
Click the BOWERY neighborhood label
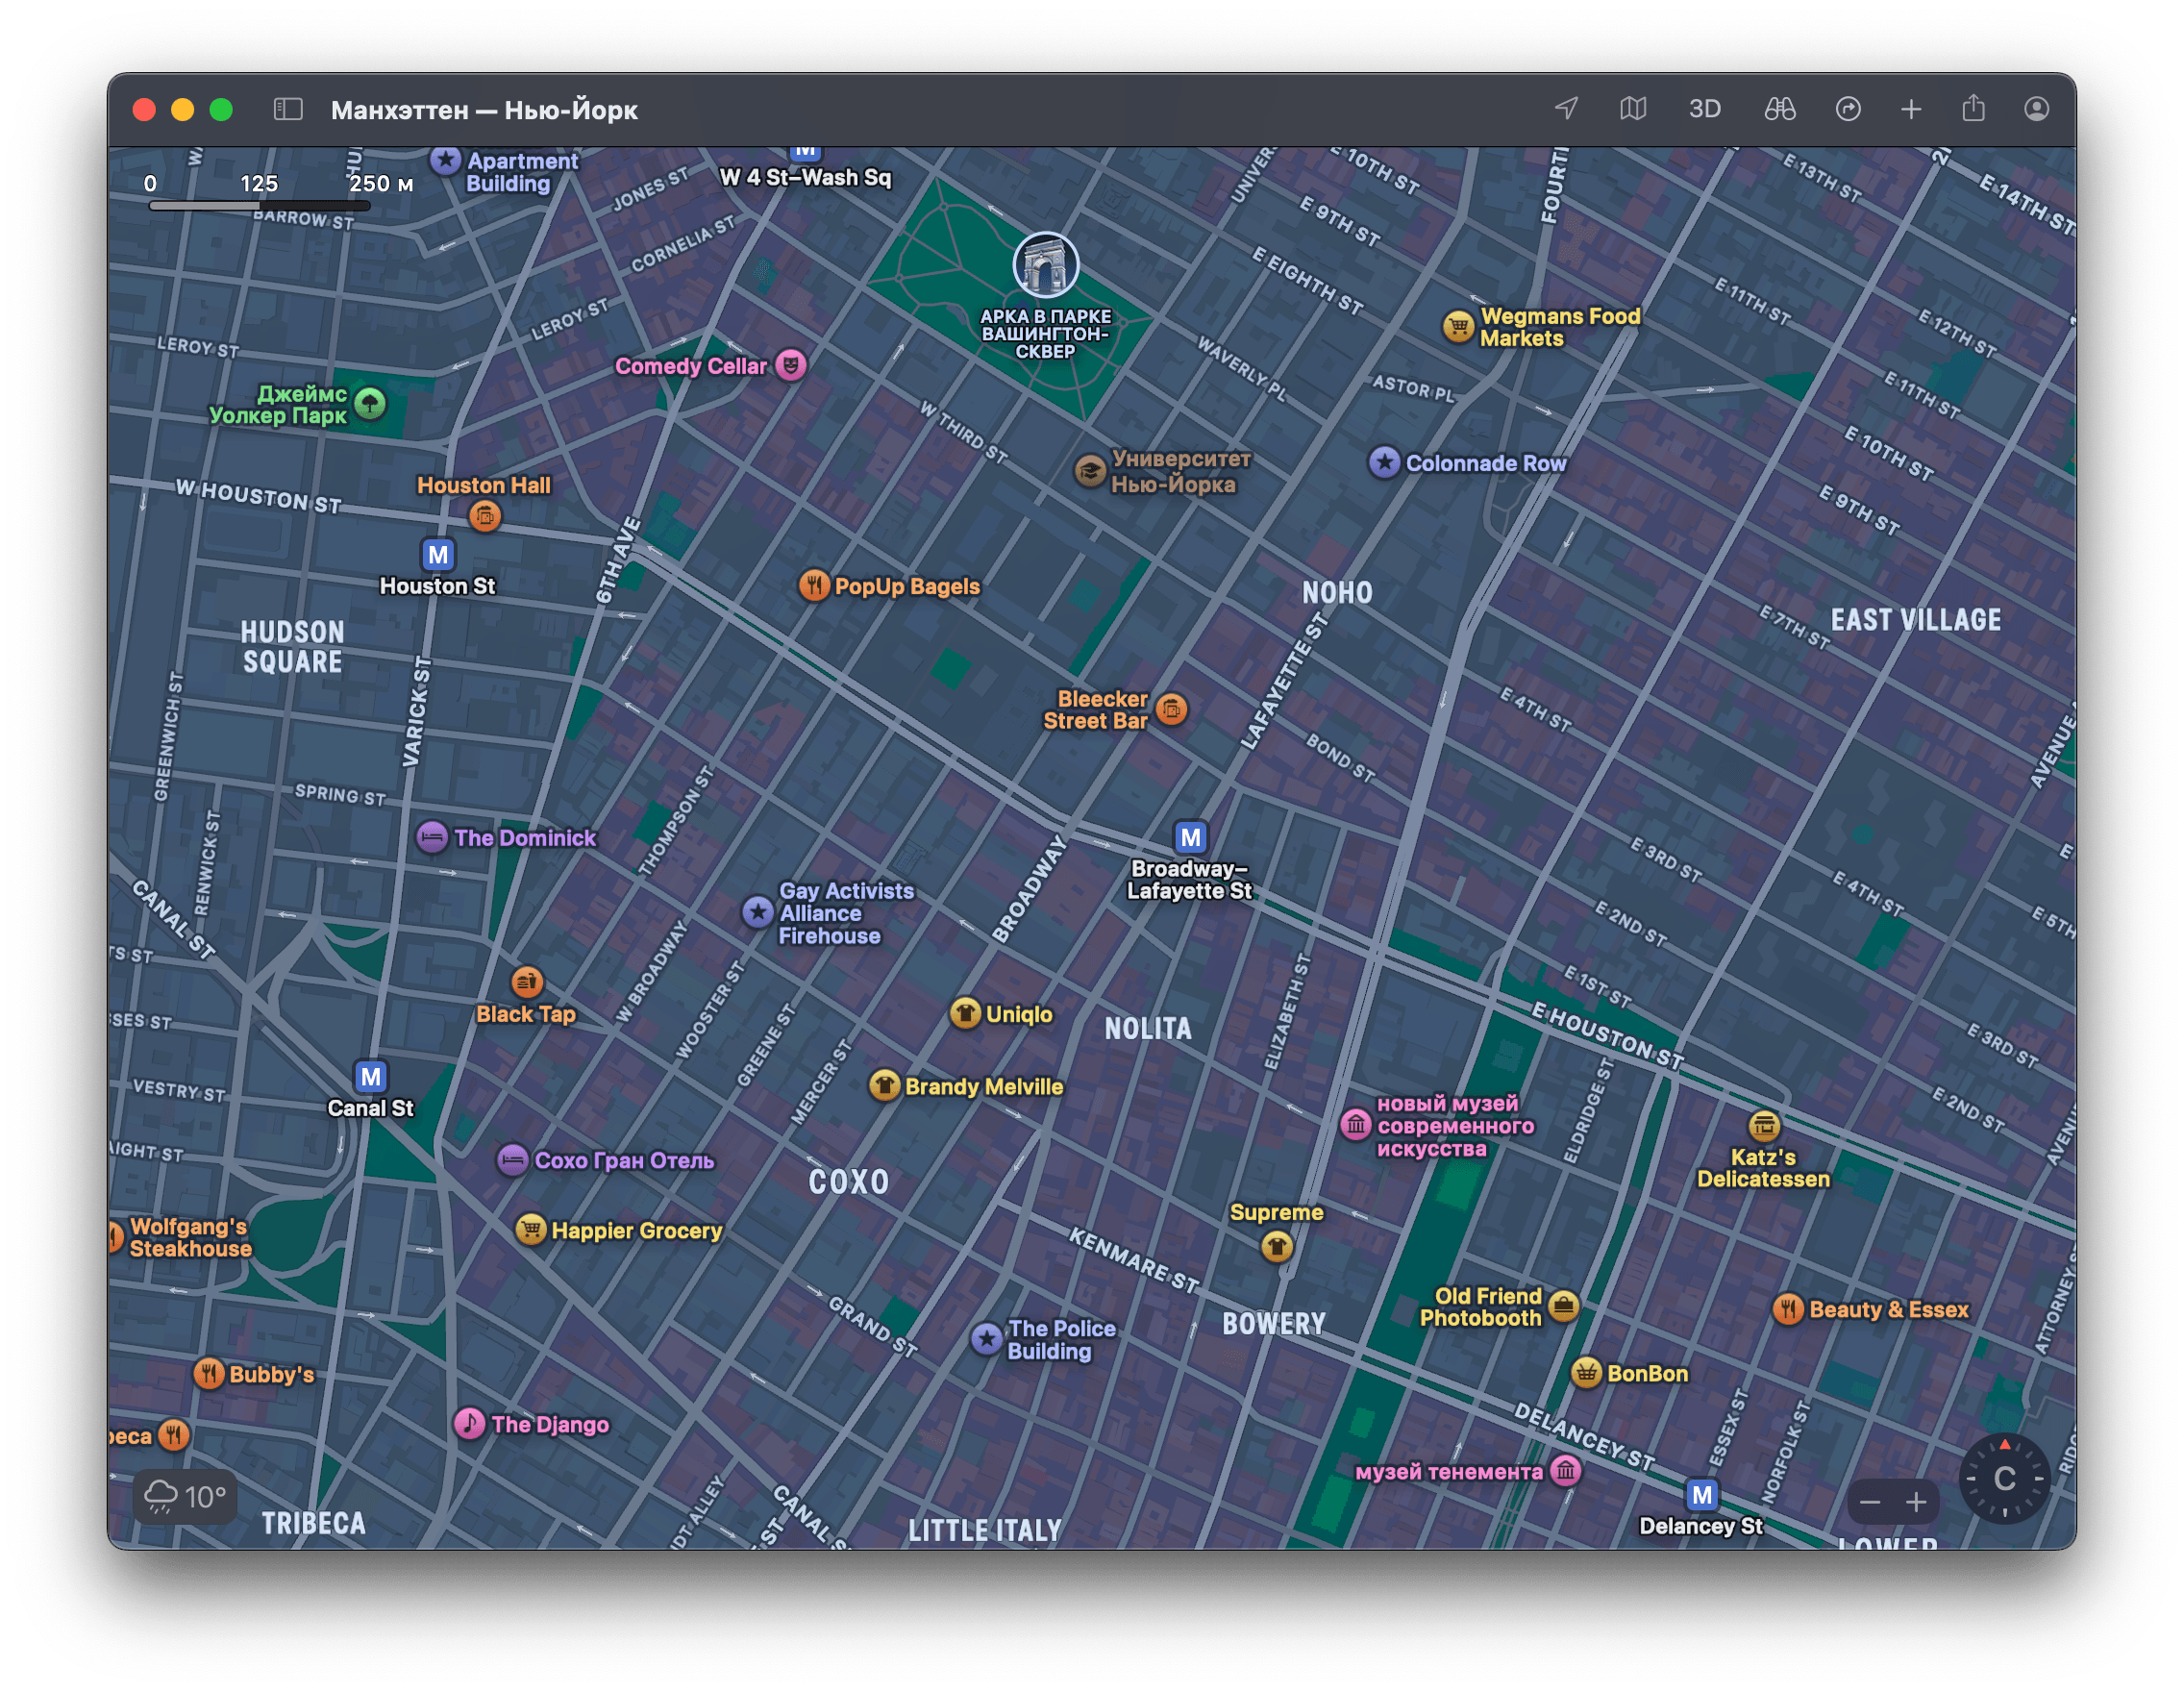click(x=1274, y=1324)
